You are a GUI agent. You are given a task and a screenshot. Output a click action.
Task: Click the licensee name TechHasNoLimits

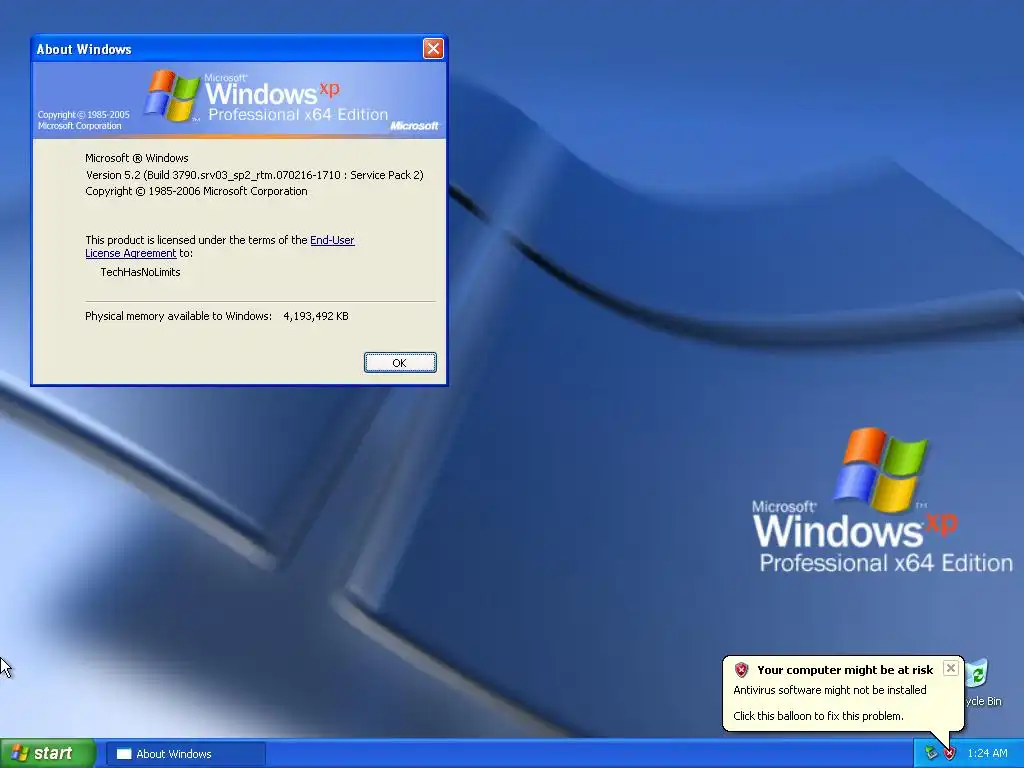pos(140,272)
